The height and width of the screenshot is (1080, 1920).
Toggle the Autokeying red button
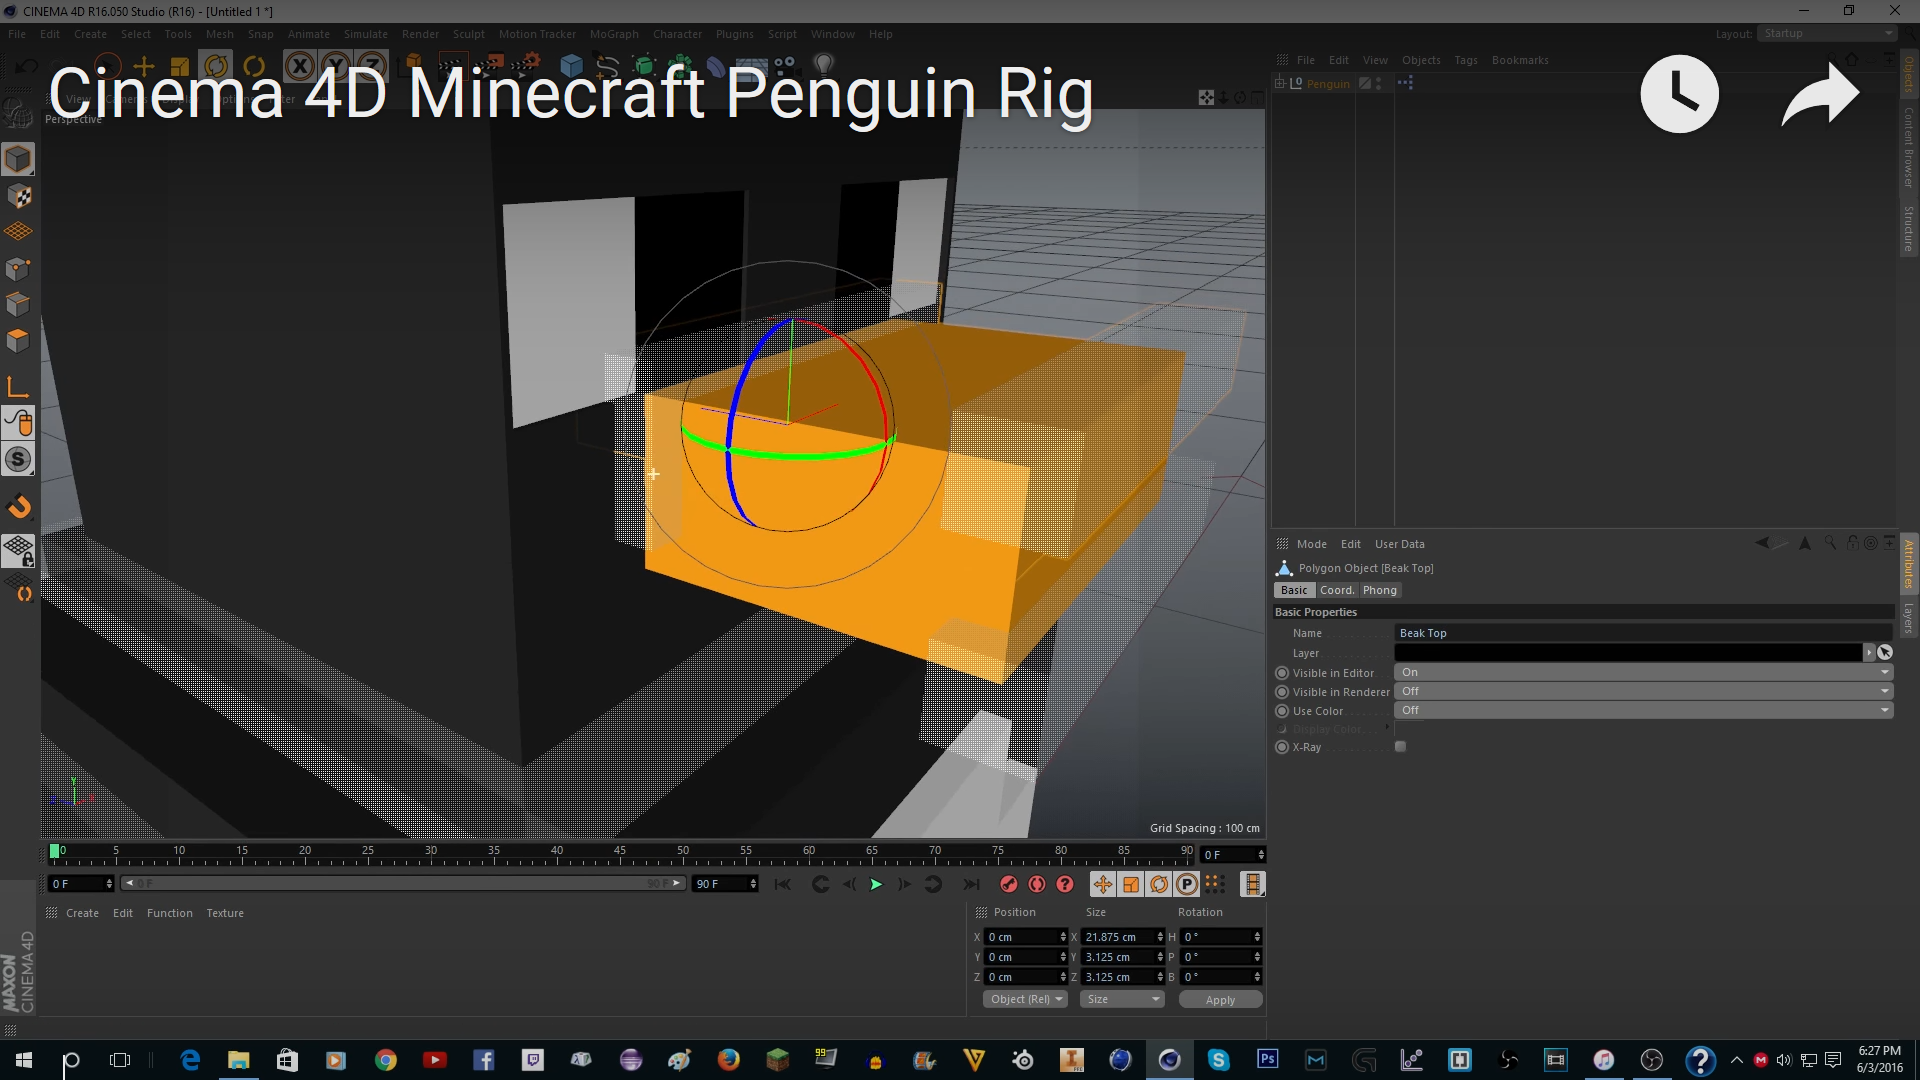(x=1037, y=884)
